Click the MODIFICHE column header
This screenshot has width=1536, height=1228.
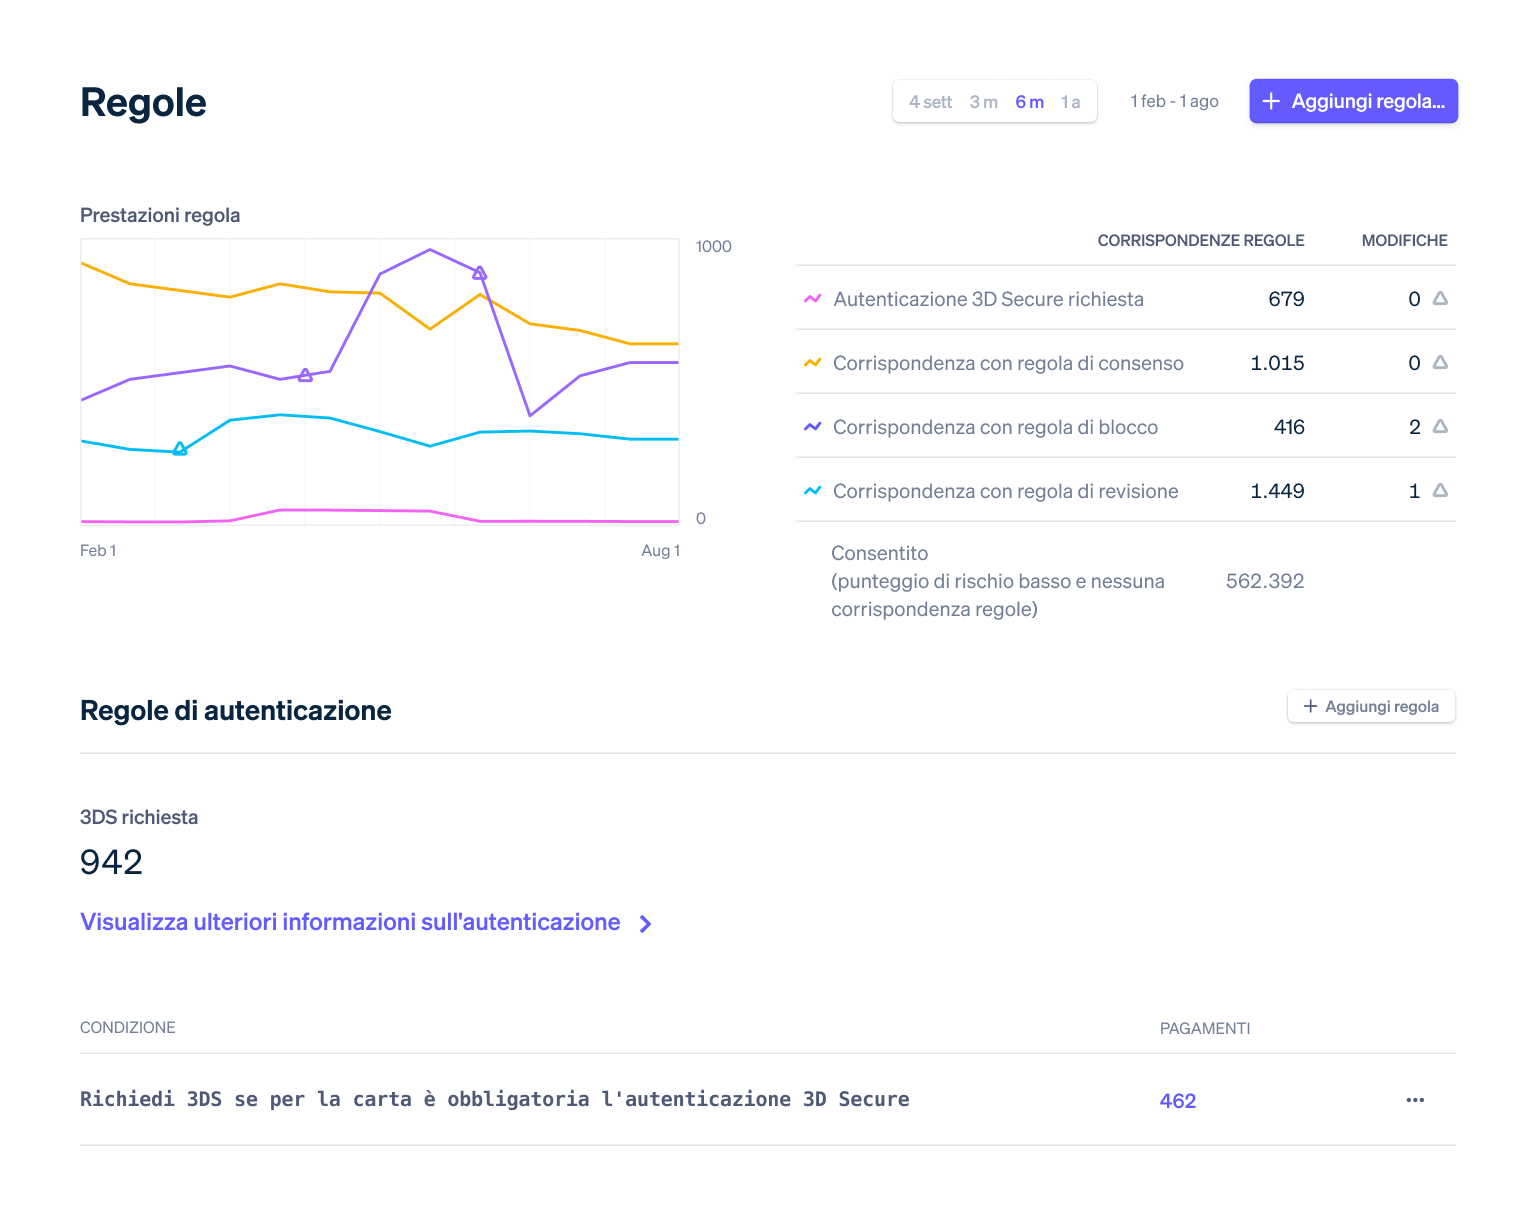(1405, 240)
